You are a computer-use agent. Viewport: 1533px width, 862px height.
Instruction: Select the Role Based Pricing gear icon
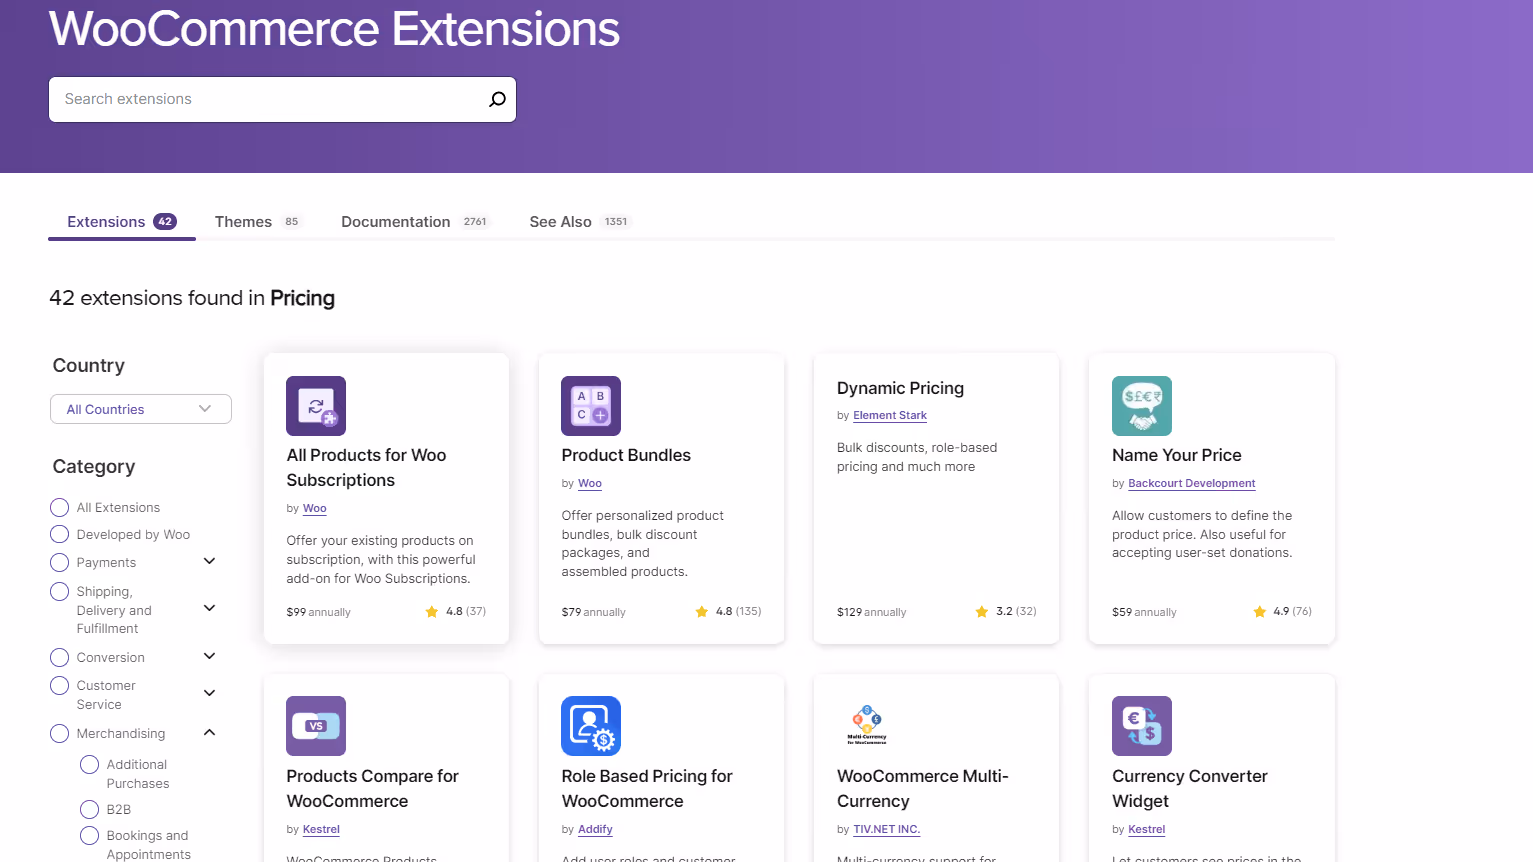click(590, 726)
